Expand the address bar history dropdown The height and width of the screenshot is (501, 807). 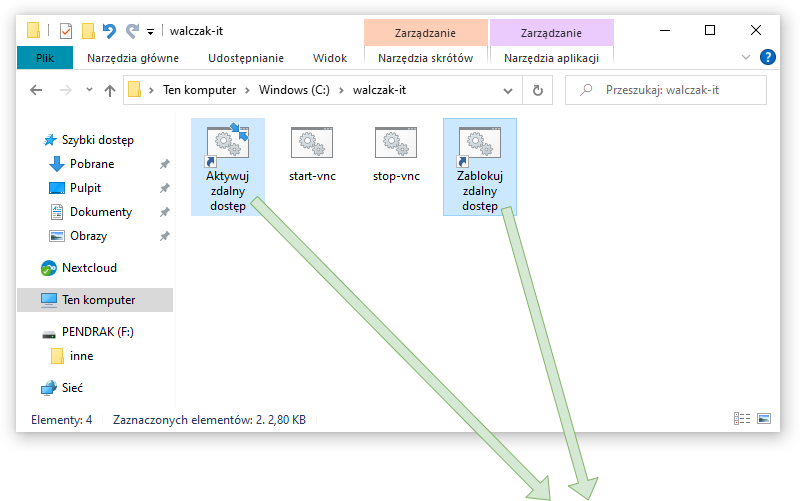click(508, 91)
